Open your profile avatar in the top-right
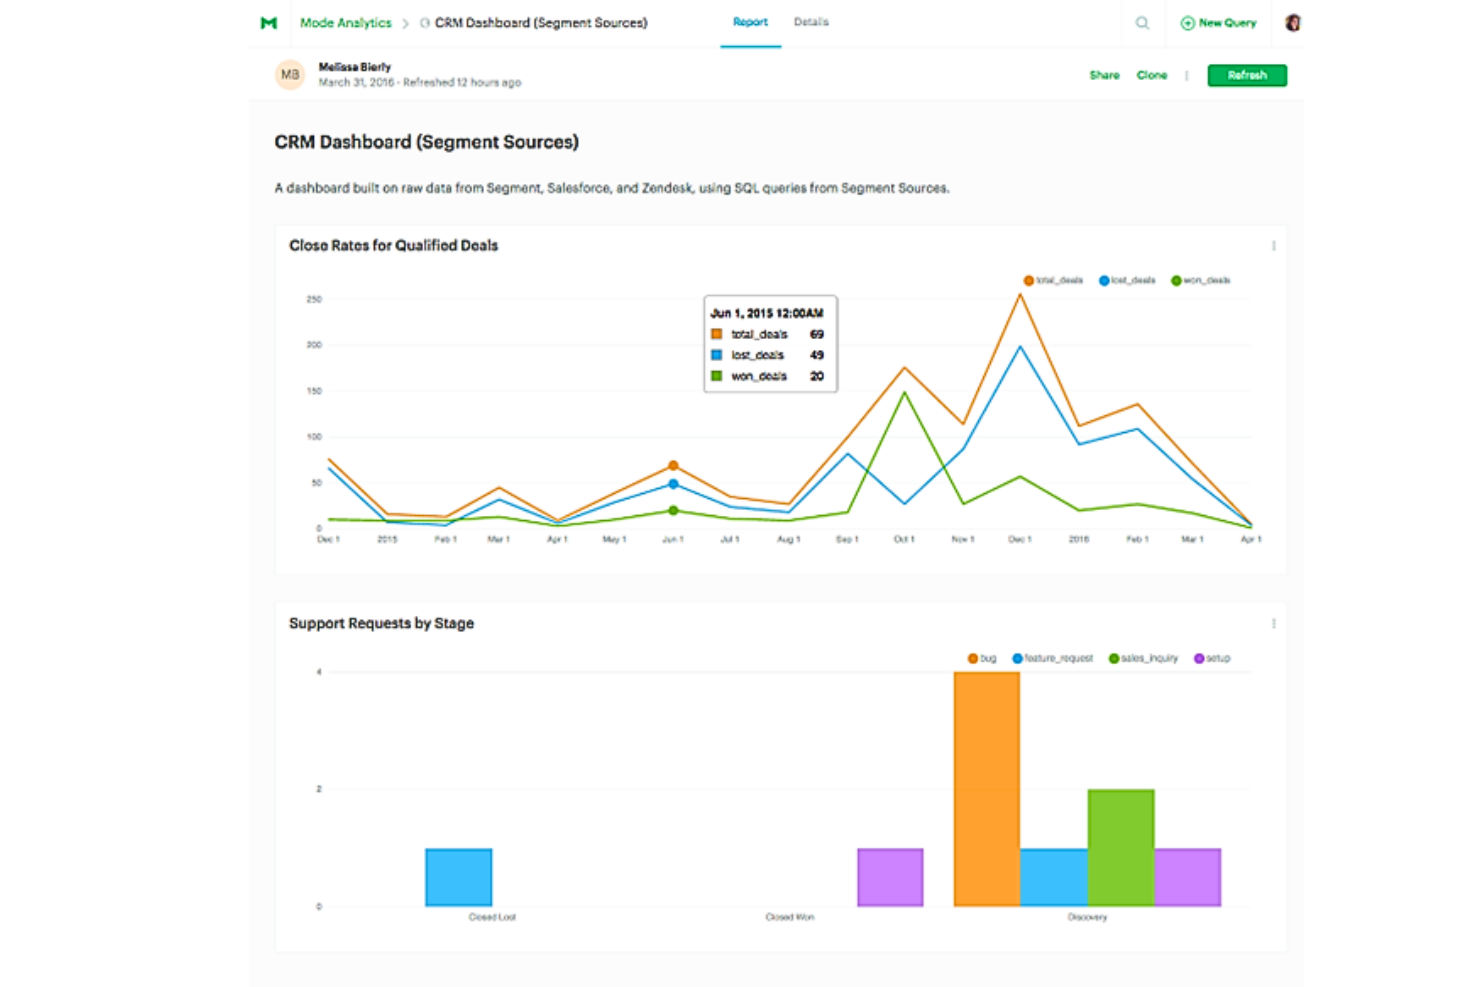Viewport: 1480px width, 987px height. pyautogui.click(x=1294, y=21)
